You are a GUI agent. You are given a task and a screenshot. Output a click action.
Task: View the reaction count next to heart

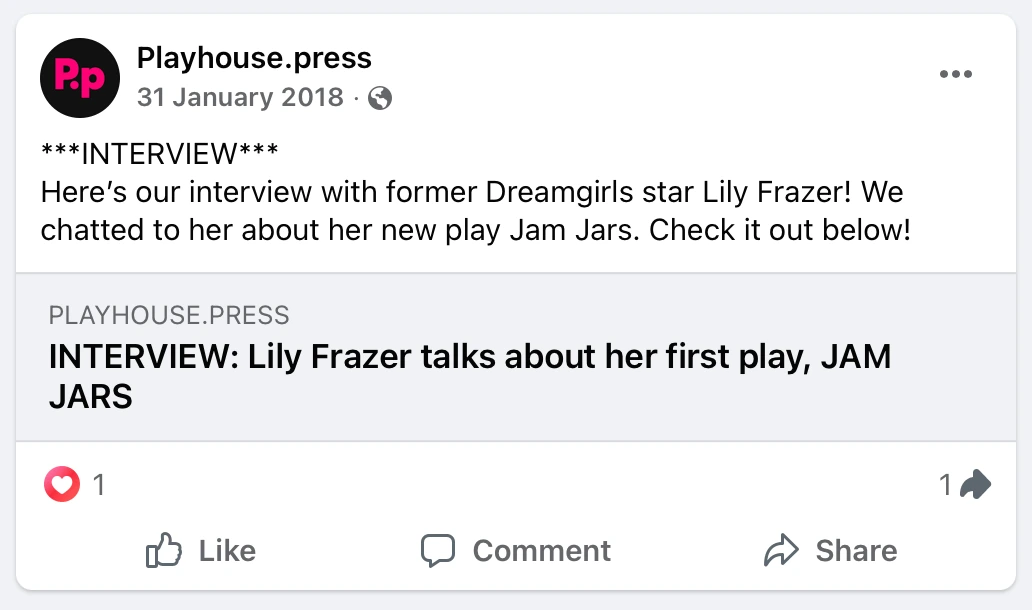coord(99,486)
